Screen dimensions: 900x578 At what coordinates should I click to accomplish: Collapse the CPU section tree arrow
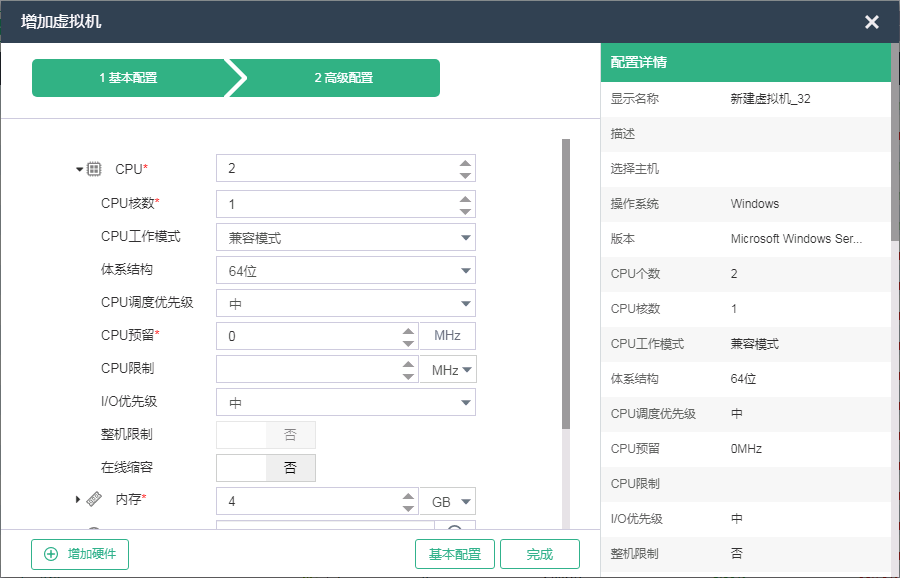pos(80,169)
